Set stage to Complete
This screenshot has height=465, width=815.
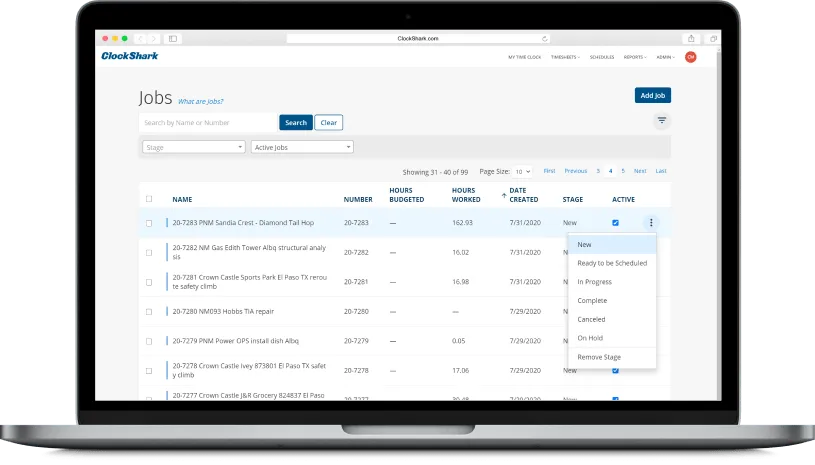(x=612, y=300)
